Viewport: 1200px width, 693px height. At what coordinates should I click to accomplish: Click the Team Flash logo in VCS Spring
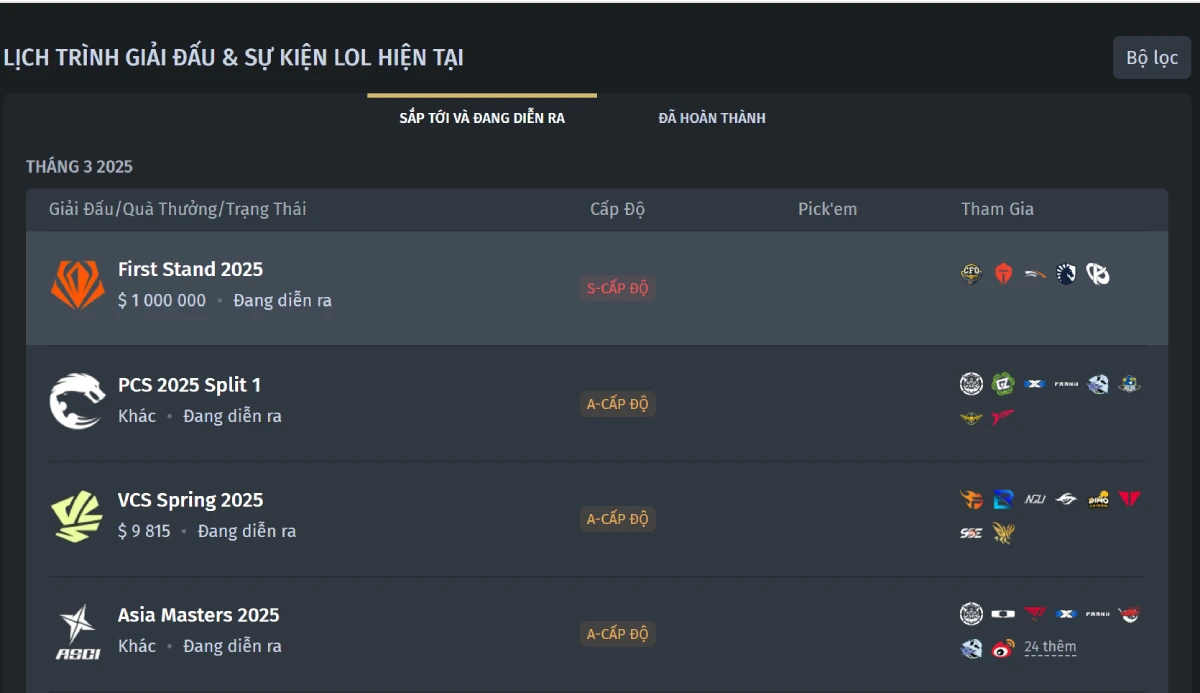[x=971, y=499]
